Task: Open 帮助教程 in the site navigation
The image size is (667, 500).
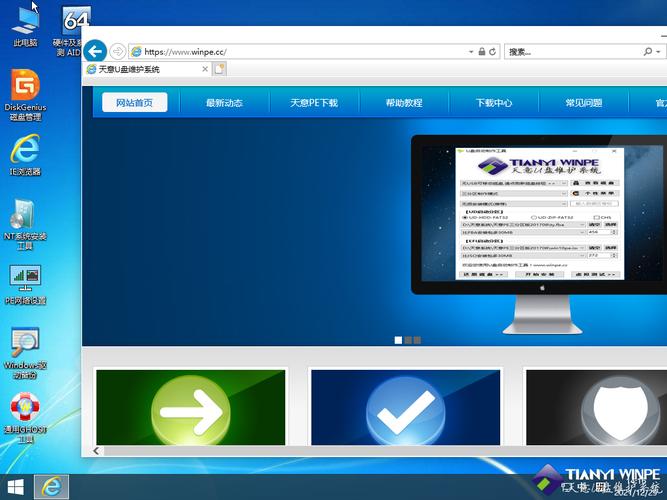Action: pos(404,103)
